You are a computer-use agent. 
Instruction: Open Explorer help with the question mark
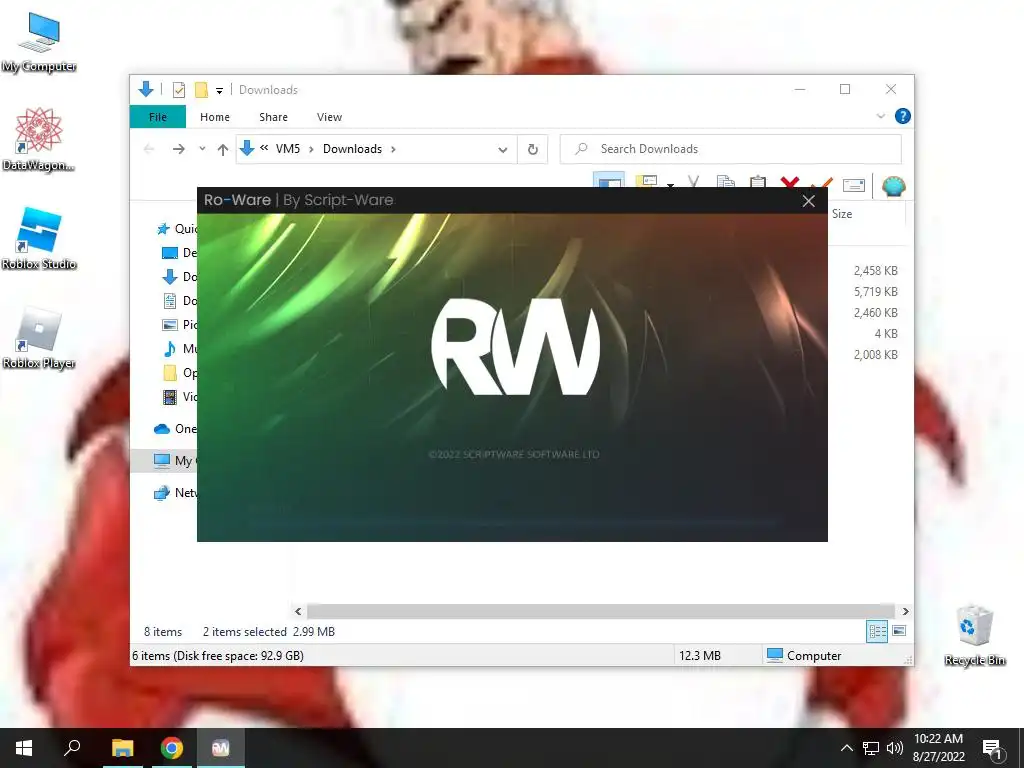tap(903, 116)
